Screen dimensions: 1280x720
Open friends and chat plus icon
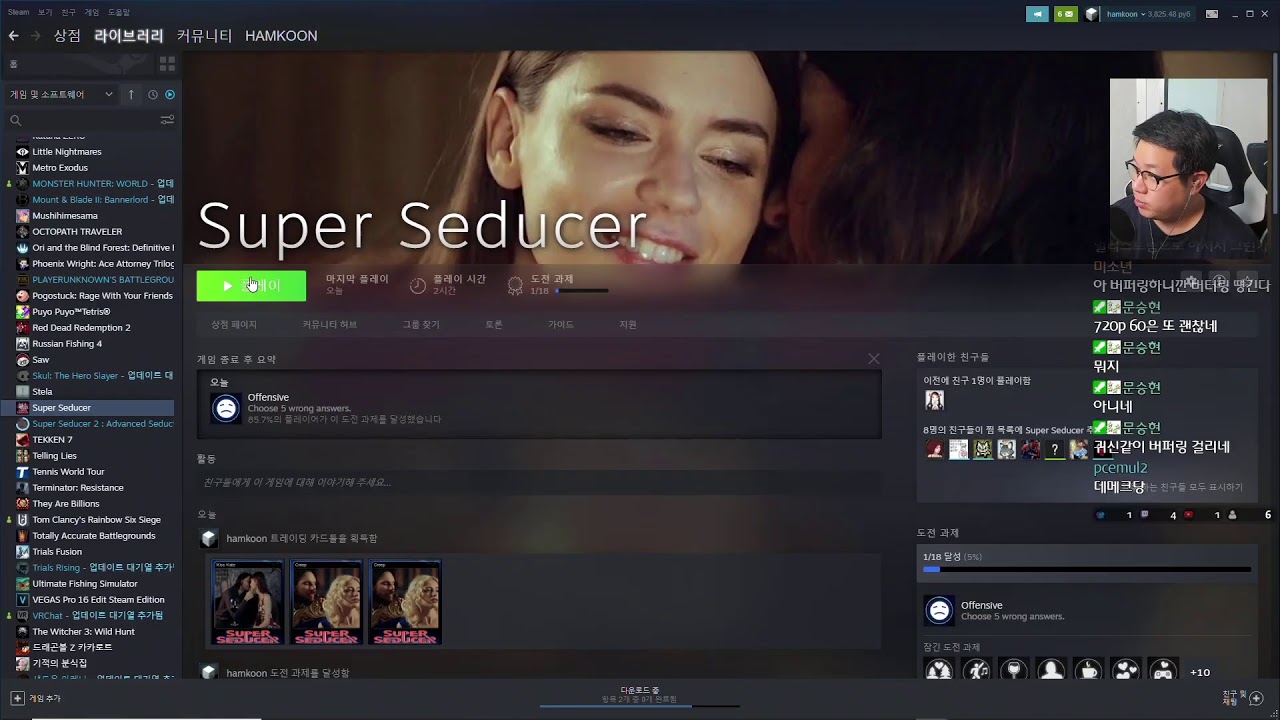(1256, 698)
